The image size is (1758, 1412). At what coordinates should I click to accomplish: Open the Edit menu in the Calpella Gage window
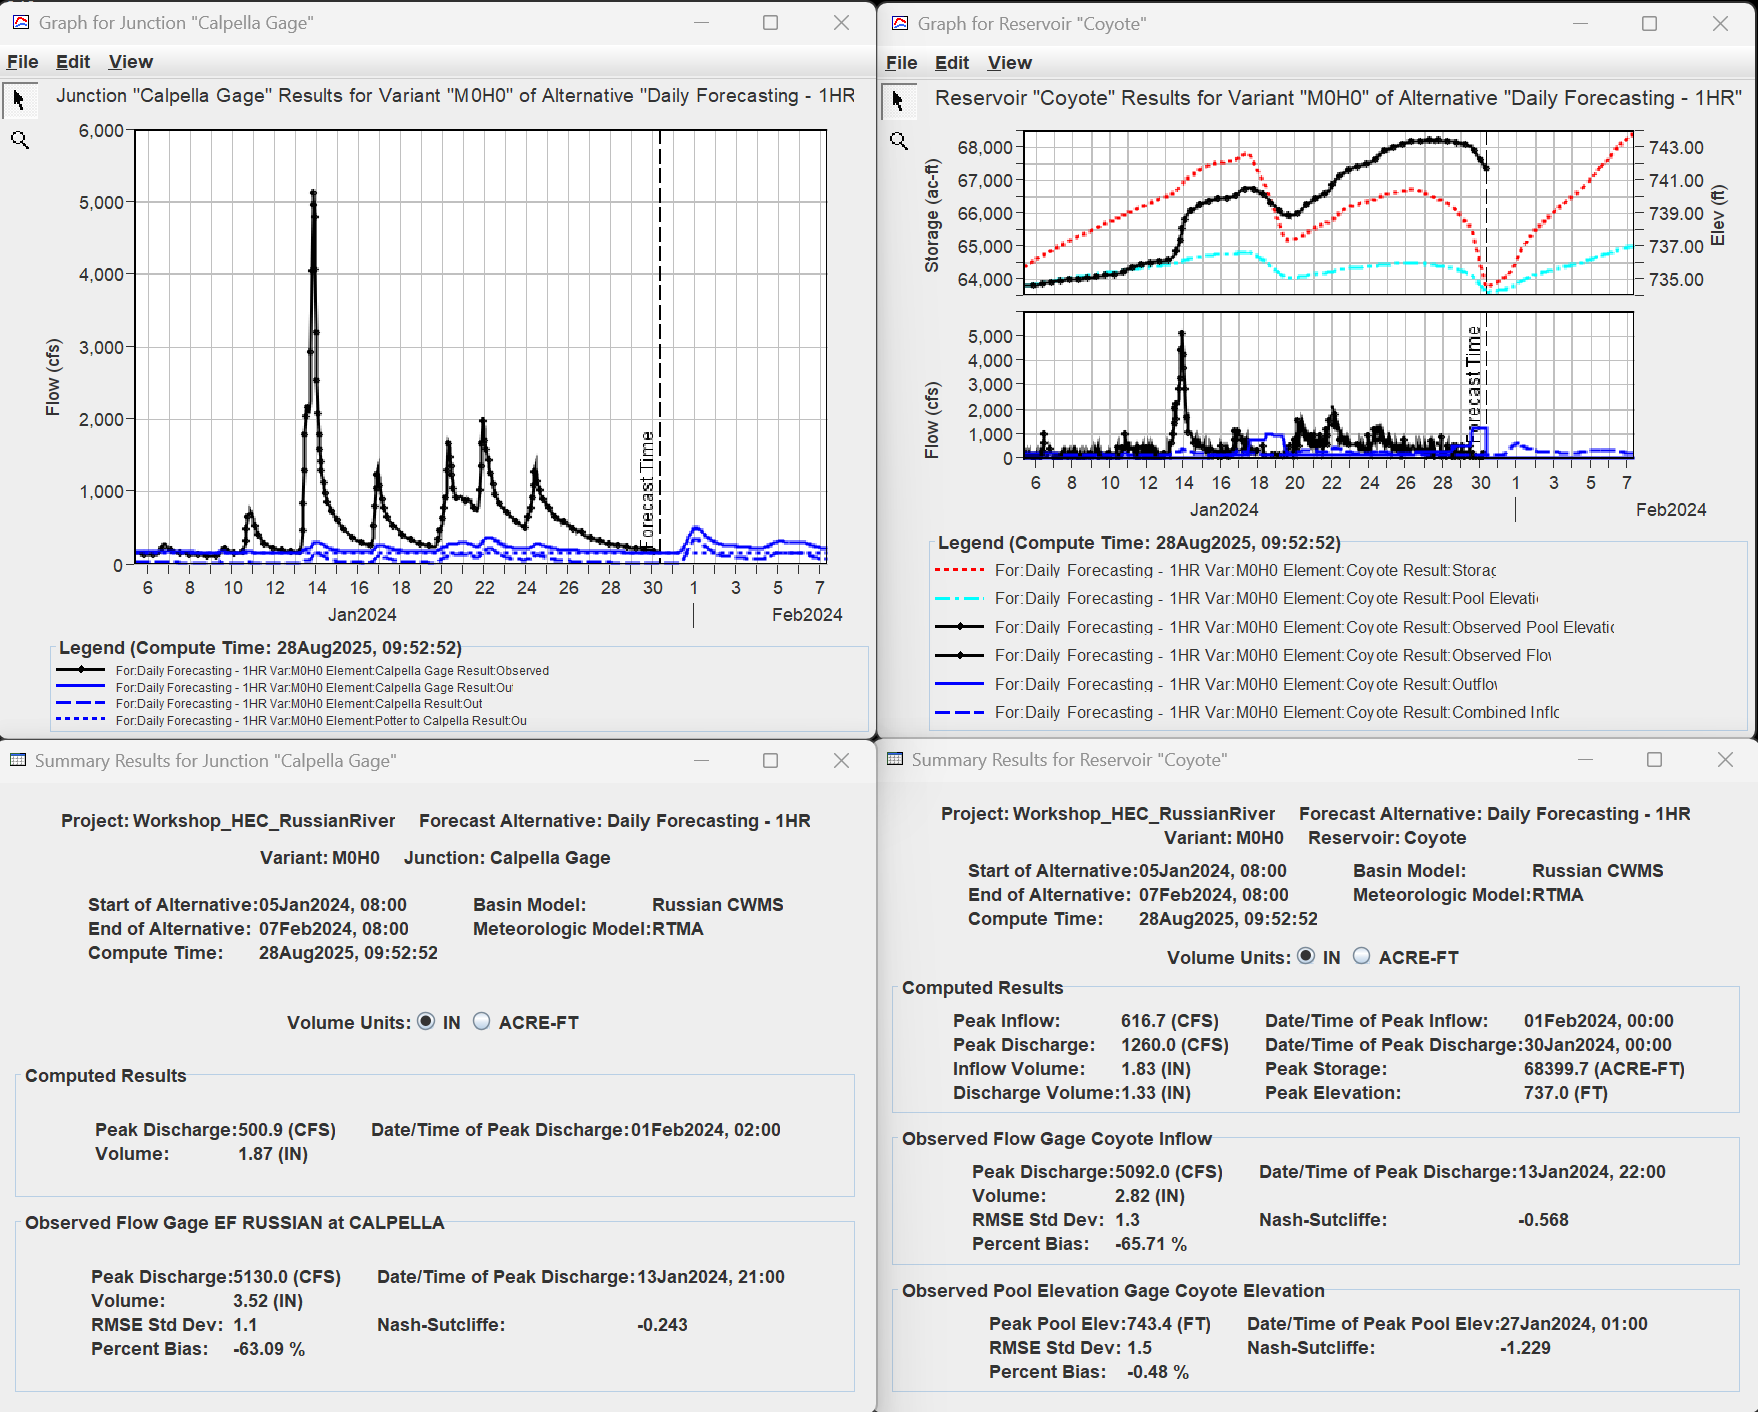tap(72, 61)
